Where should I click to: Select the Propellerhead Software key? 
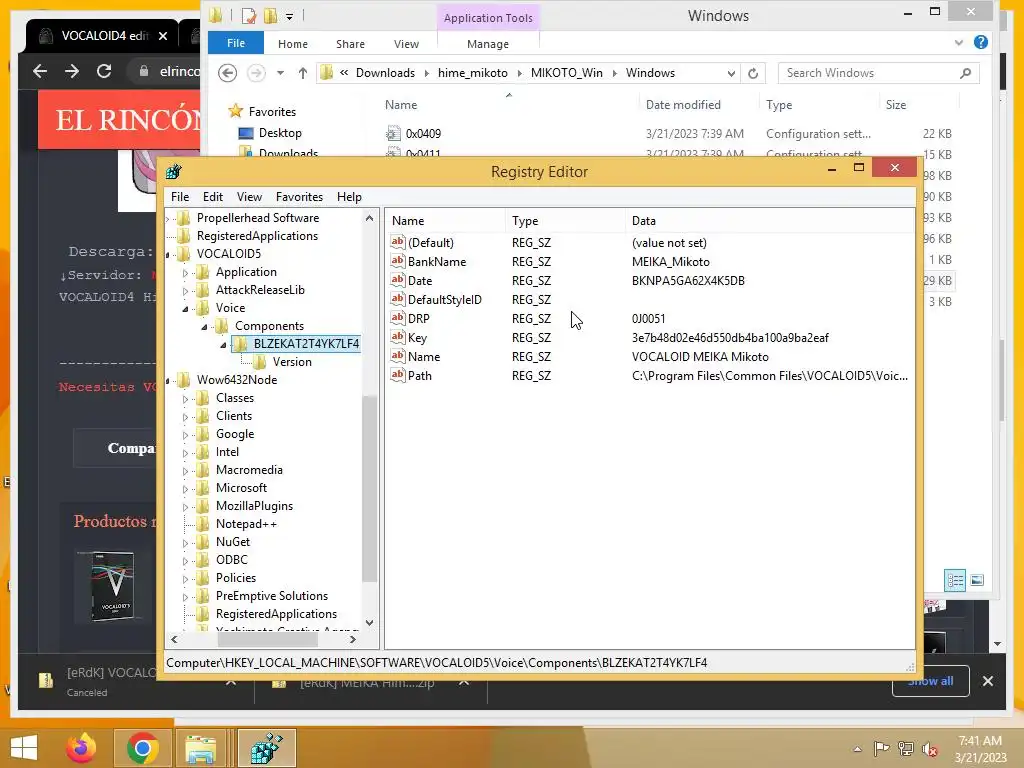[x=258, y=217]
